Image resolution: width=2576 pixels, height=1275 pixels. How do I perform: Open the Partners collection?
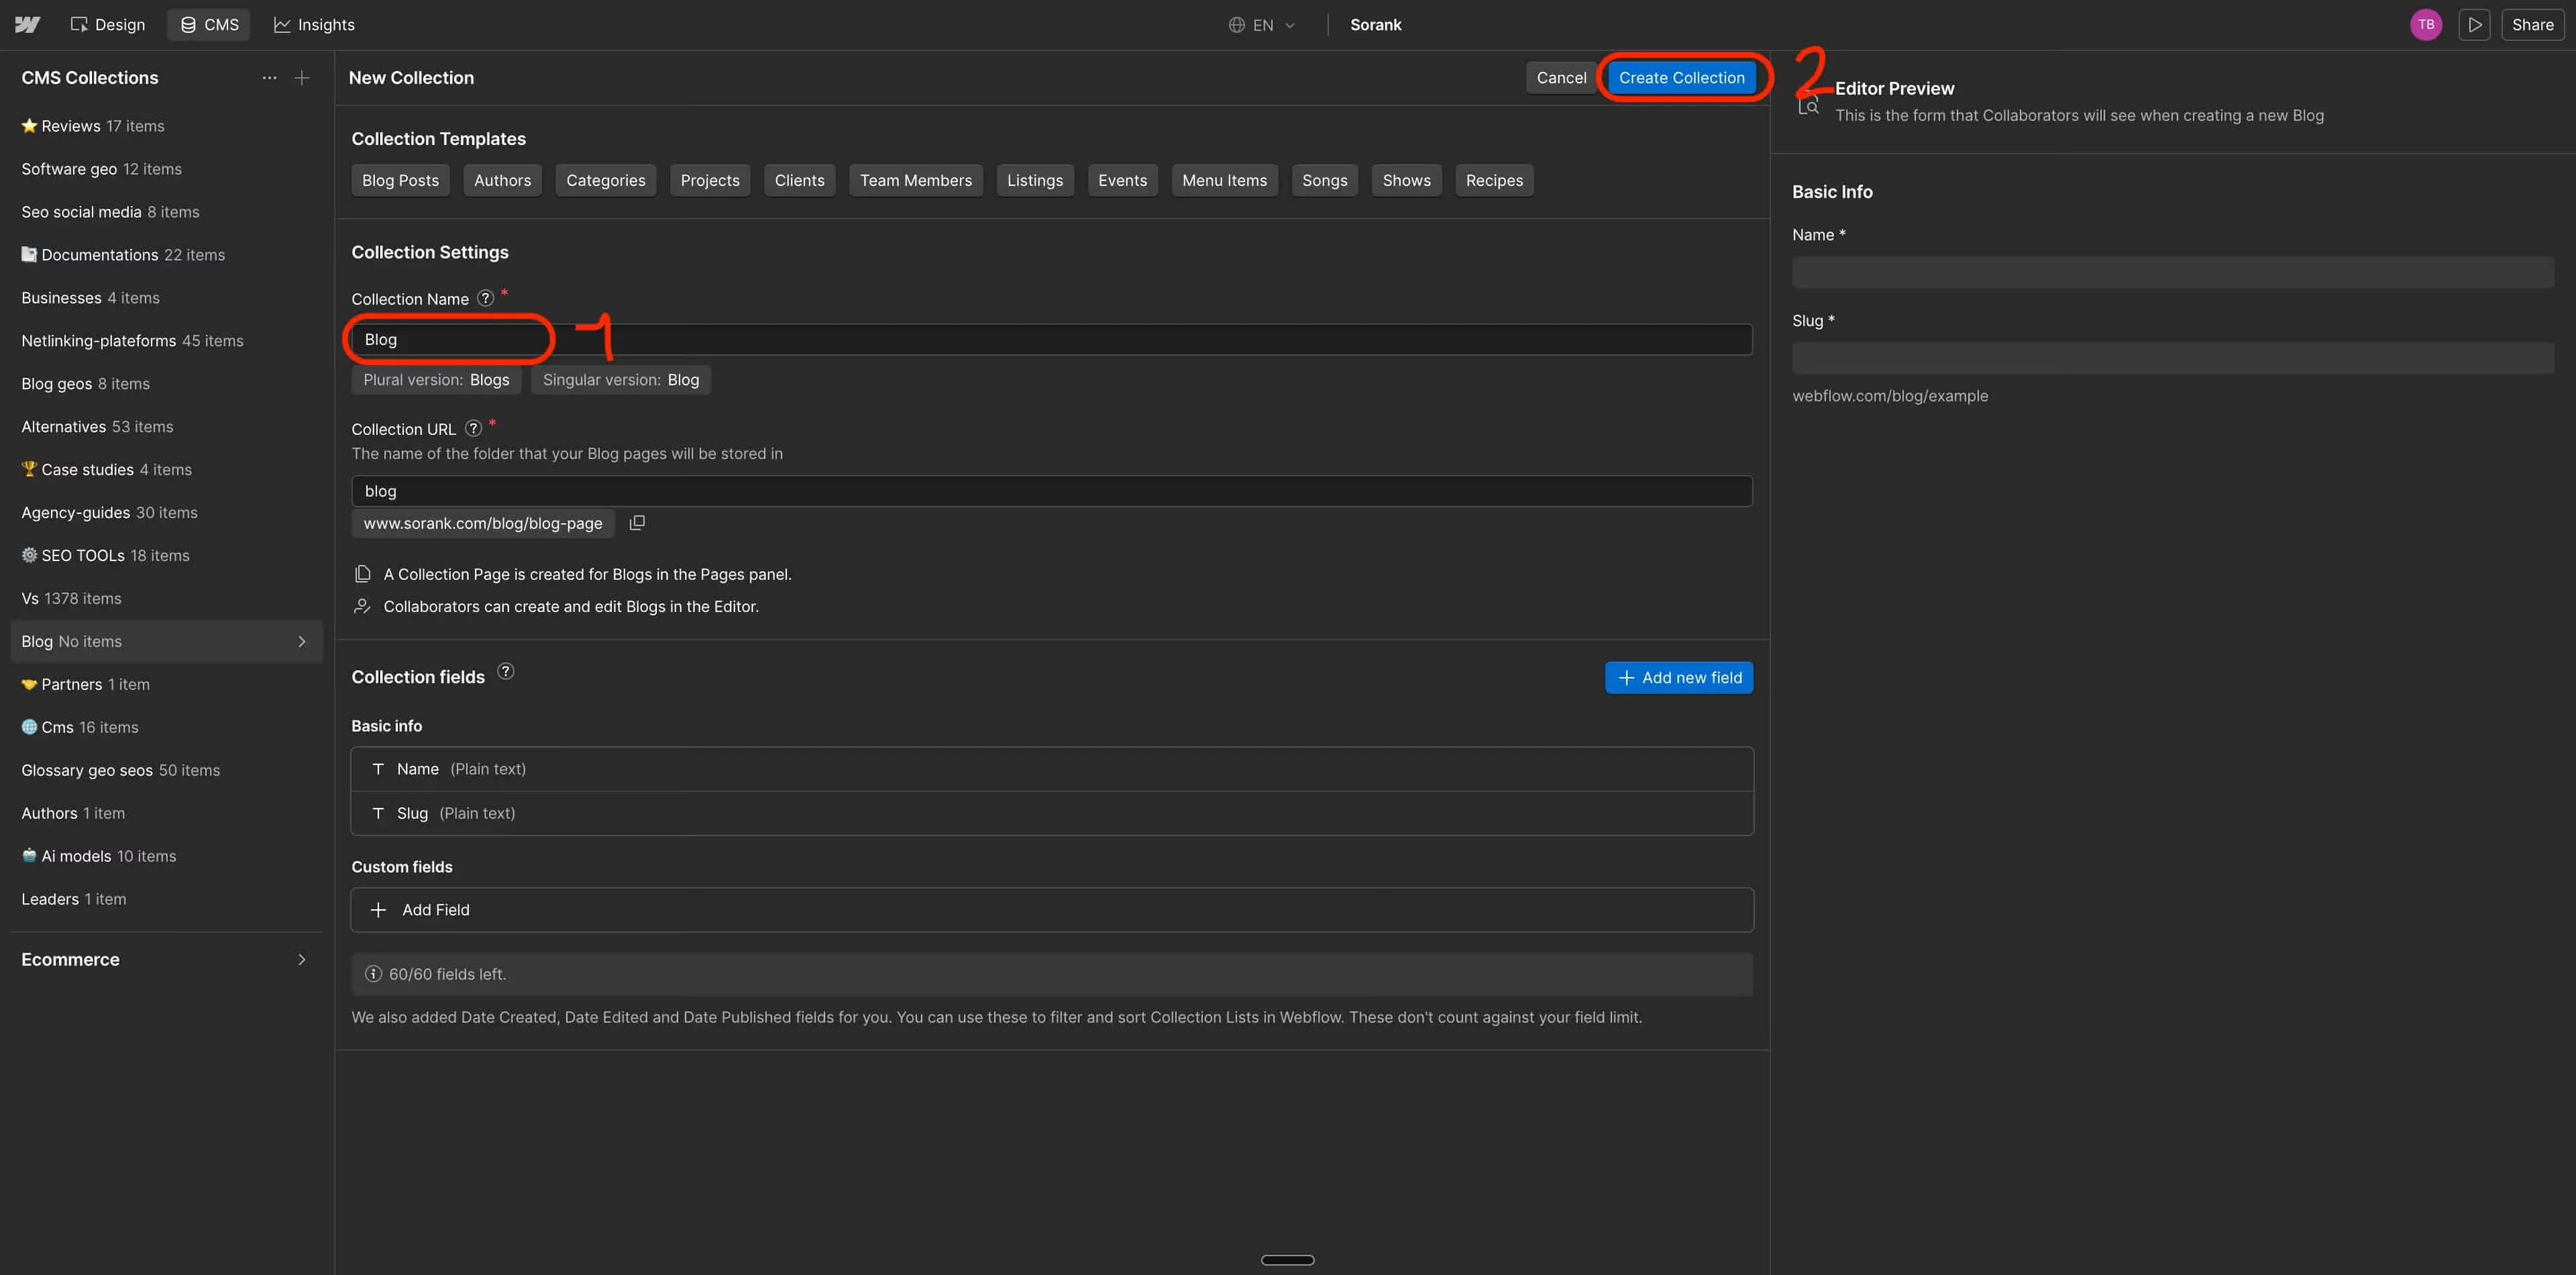click(x=166, y=685)
